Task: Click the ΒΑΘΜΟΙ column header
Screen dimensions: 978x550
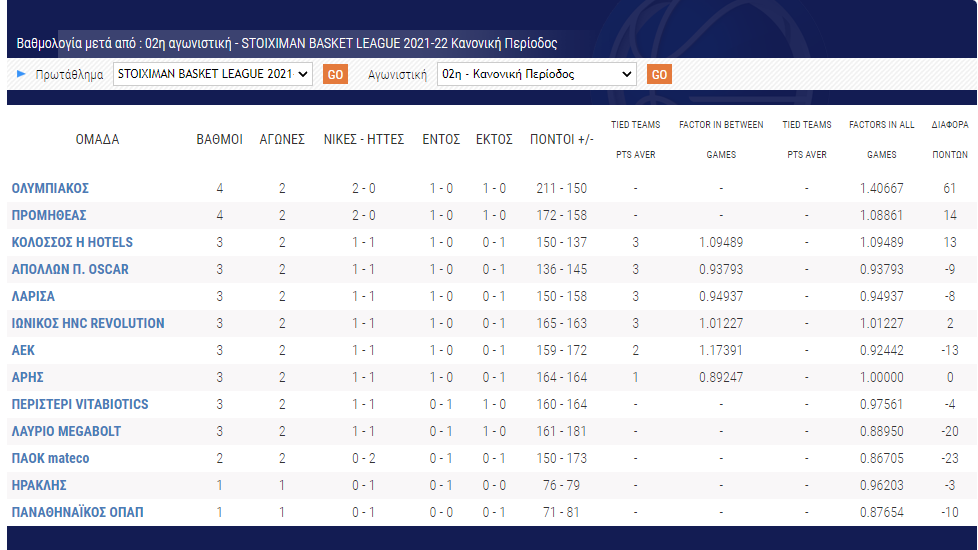Action: [219, 139]
